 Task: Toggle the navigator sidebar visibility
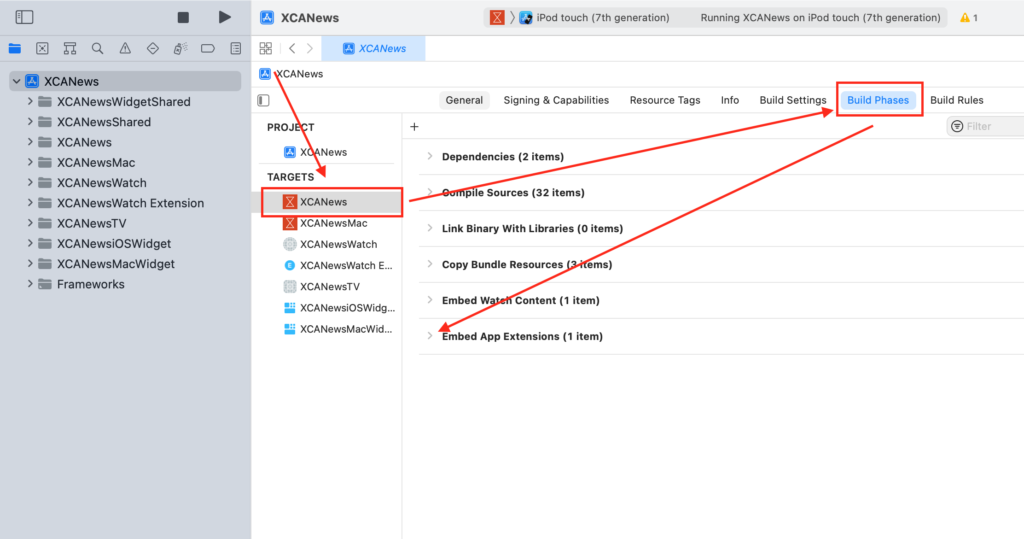point(24,17)
